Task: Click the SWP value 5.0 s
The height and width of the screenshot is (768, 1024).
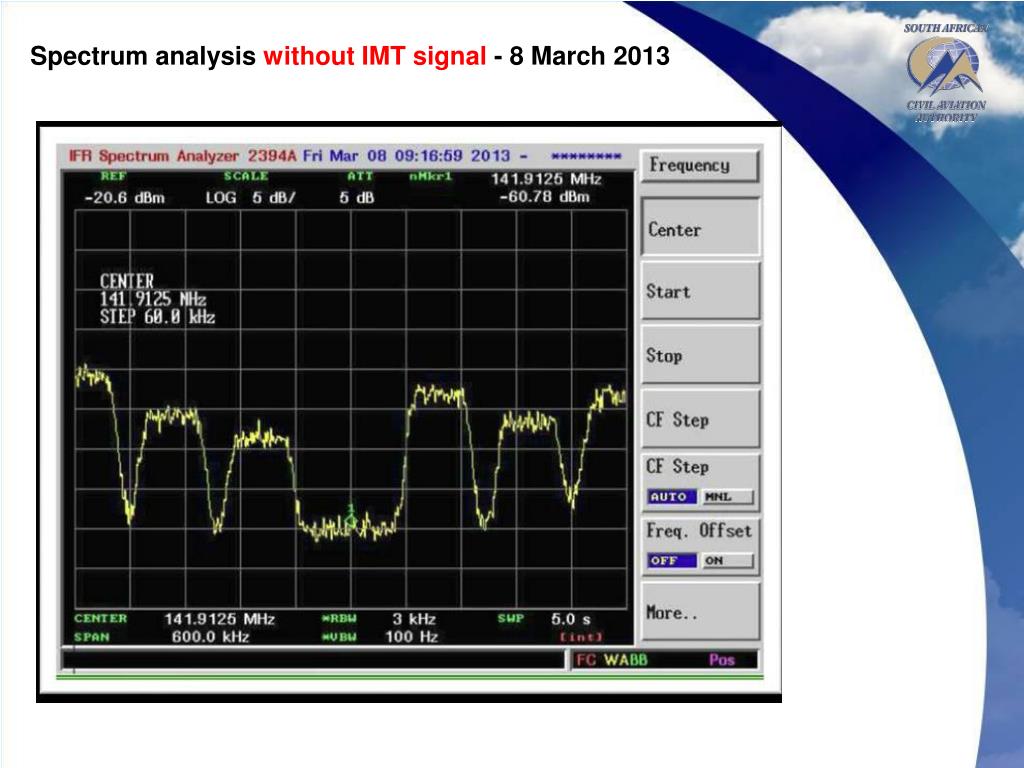Action: click(x=570, y=619)
